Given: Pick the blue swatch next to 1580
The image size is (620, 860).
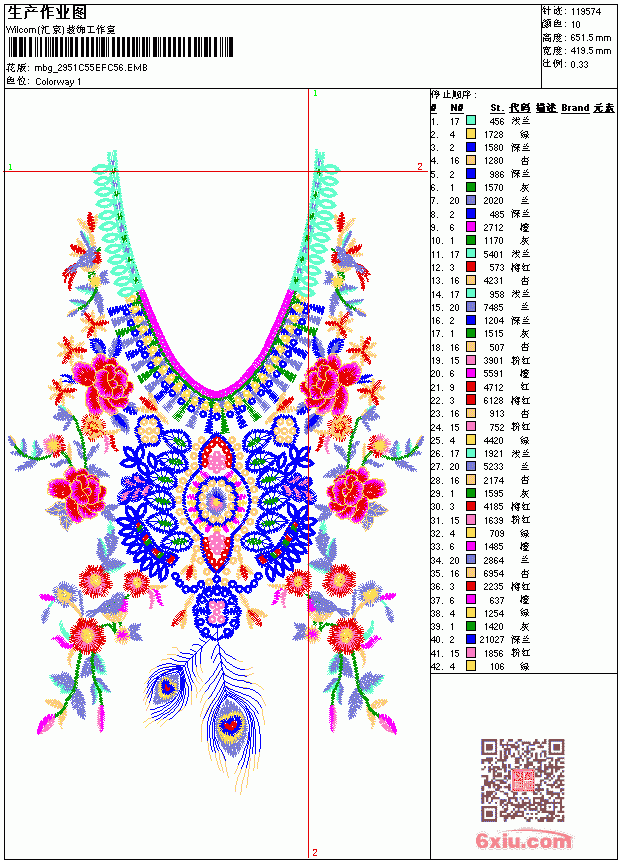Looking at the screenshot, I should coord(471,147).
